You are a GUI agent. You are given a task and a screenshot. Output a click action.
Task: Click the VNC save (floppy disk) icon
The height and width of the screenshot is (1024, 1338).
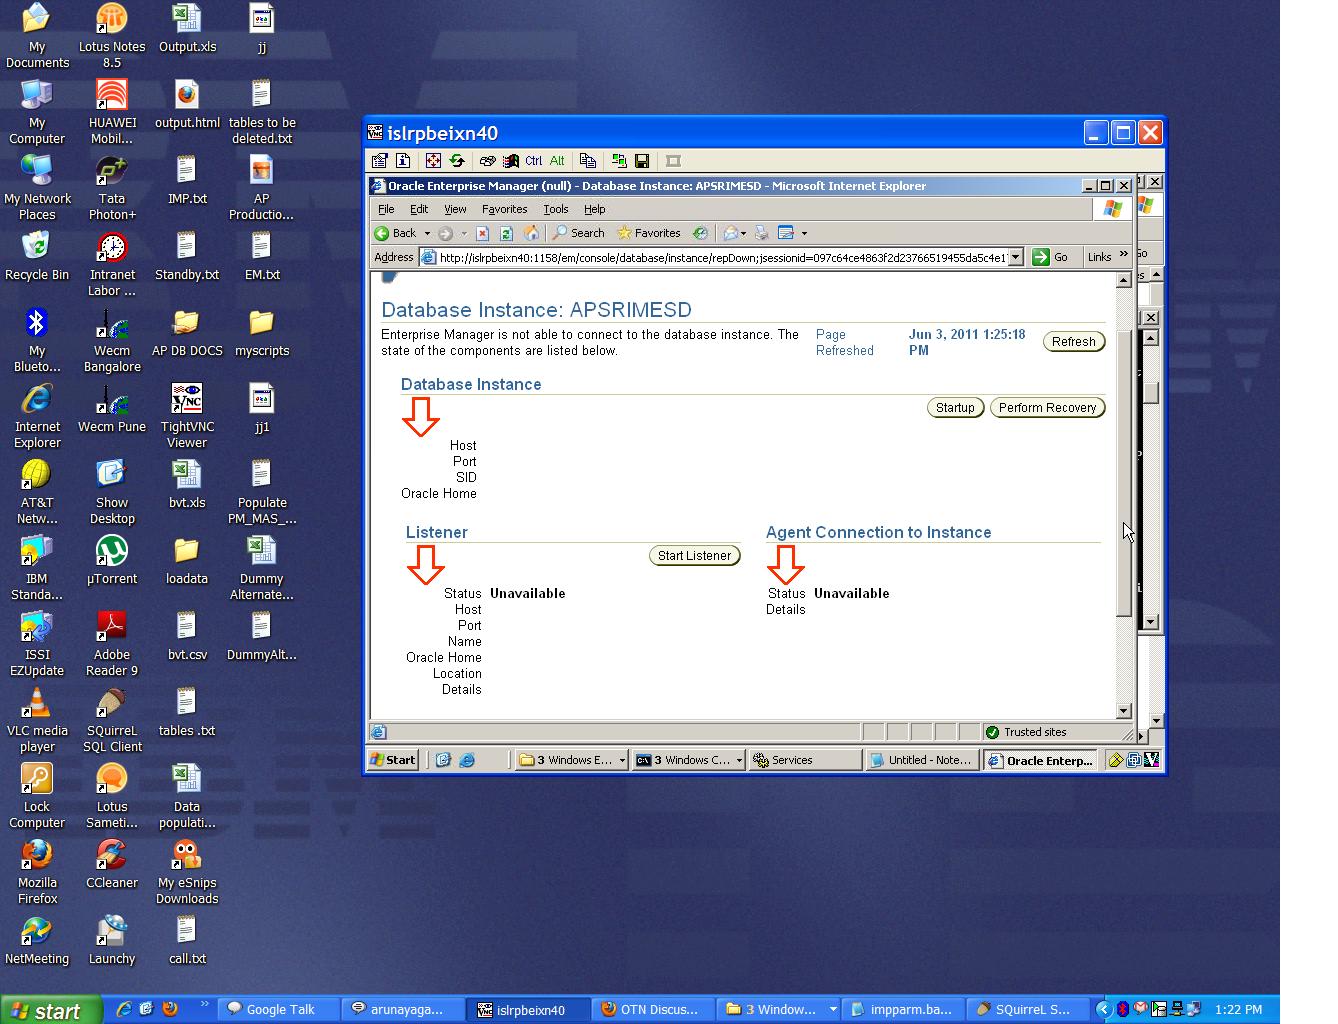642,161
